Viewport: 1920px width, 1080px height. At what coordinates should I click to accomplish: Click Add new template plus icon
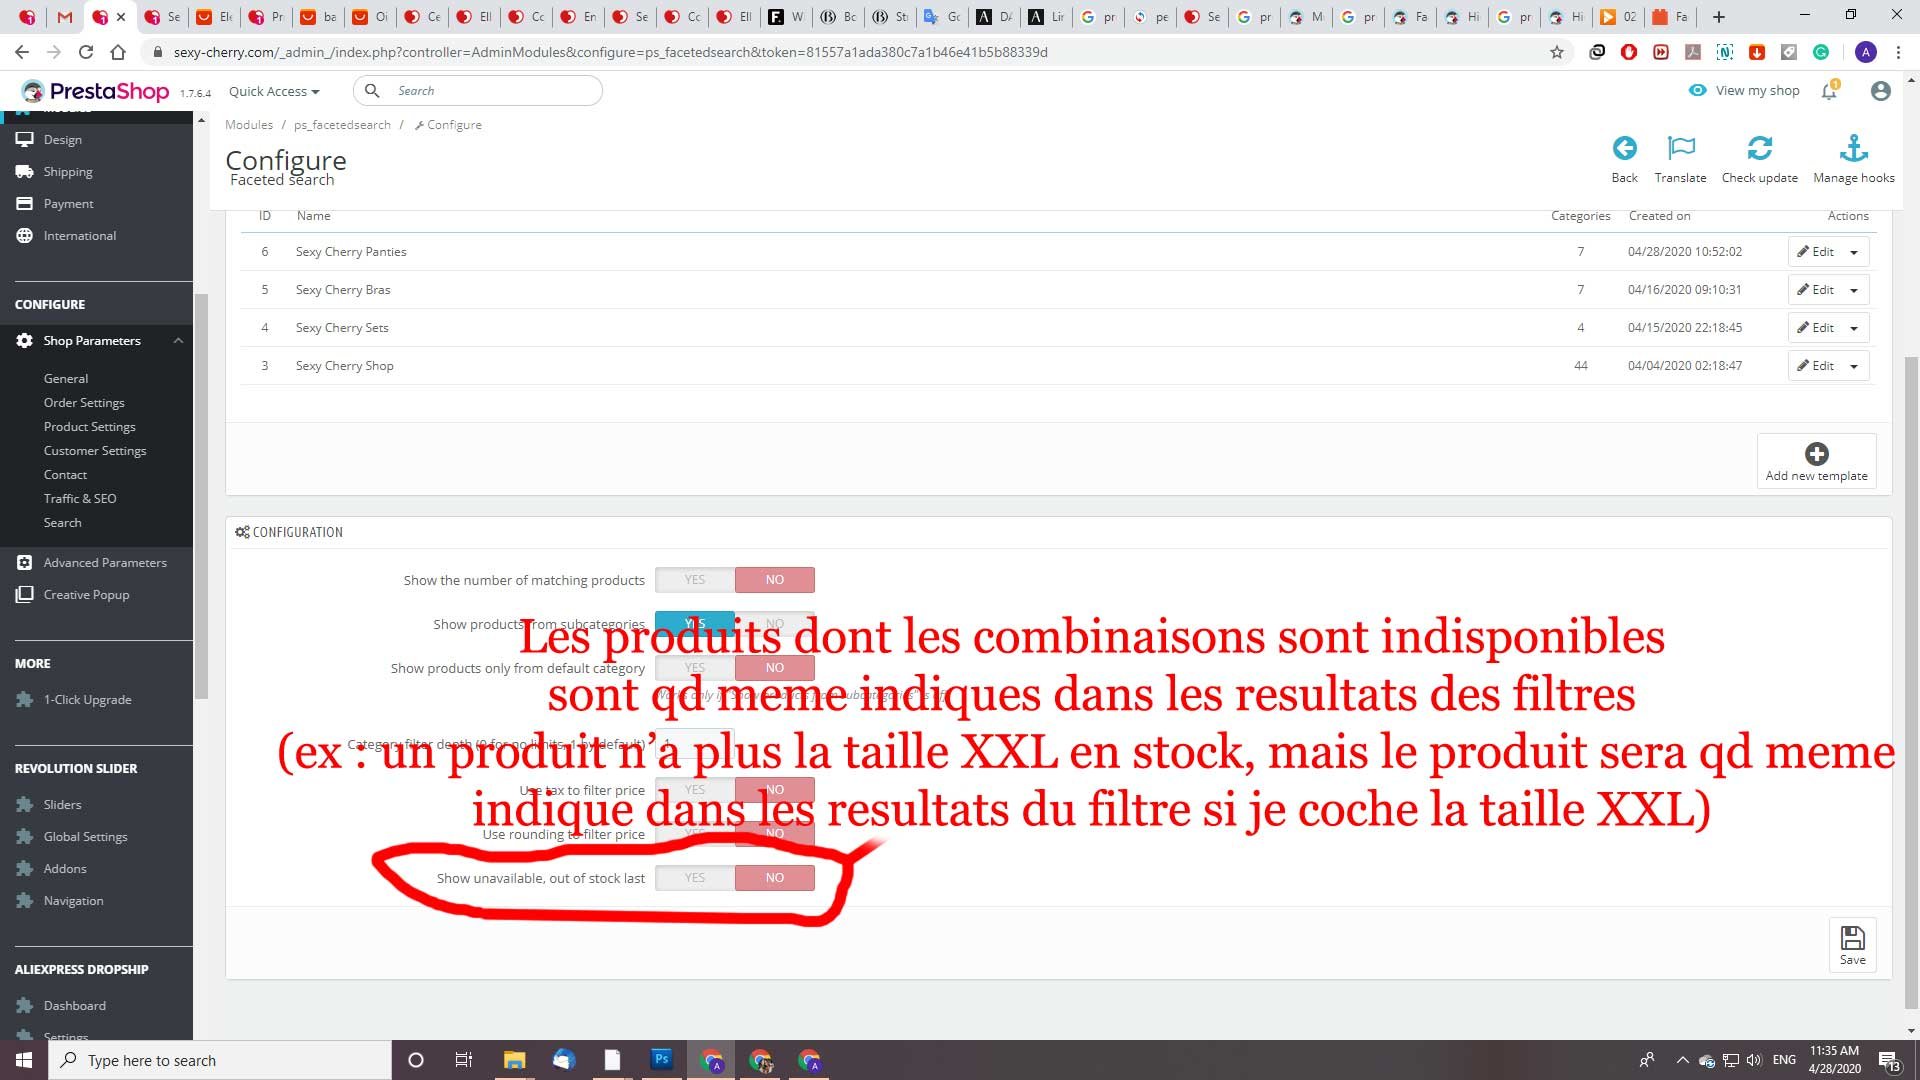1816,453
